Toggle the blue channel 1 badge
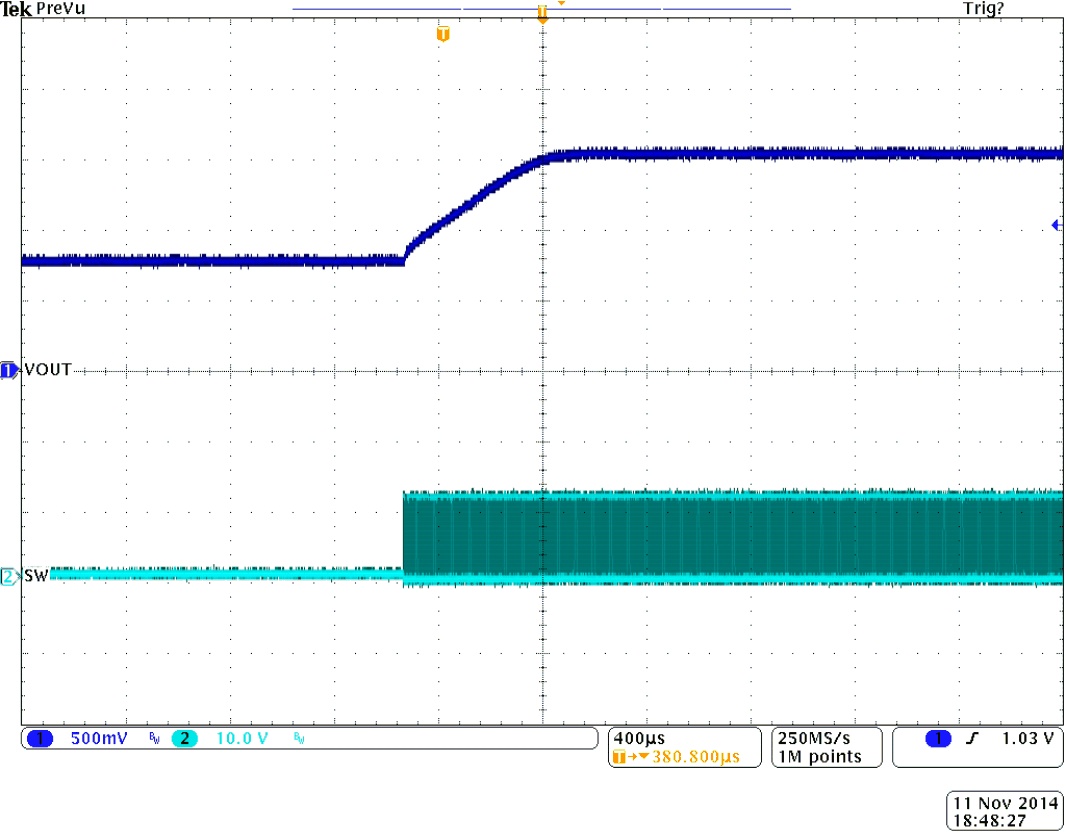1066x833 pixels. pyautogui.click(x=40, y=739)
